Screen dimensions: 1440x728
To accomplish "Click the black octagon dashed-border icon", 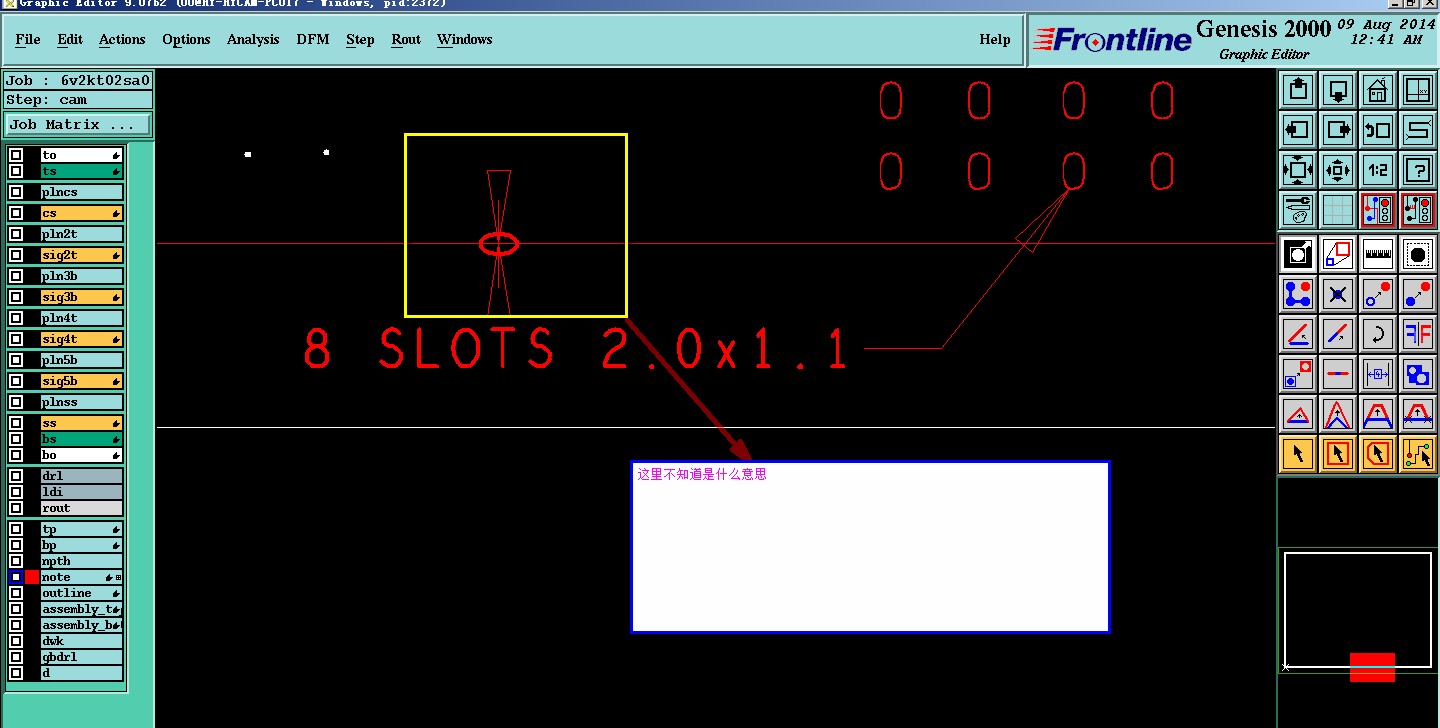I will coord(1418,254).
